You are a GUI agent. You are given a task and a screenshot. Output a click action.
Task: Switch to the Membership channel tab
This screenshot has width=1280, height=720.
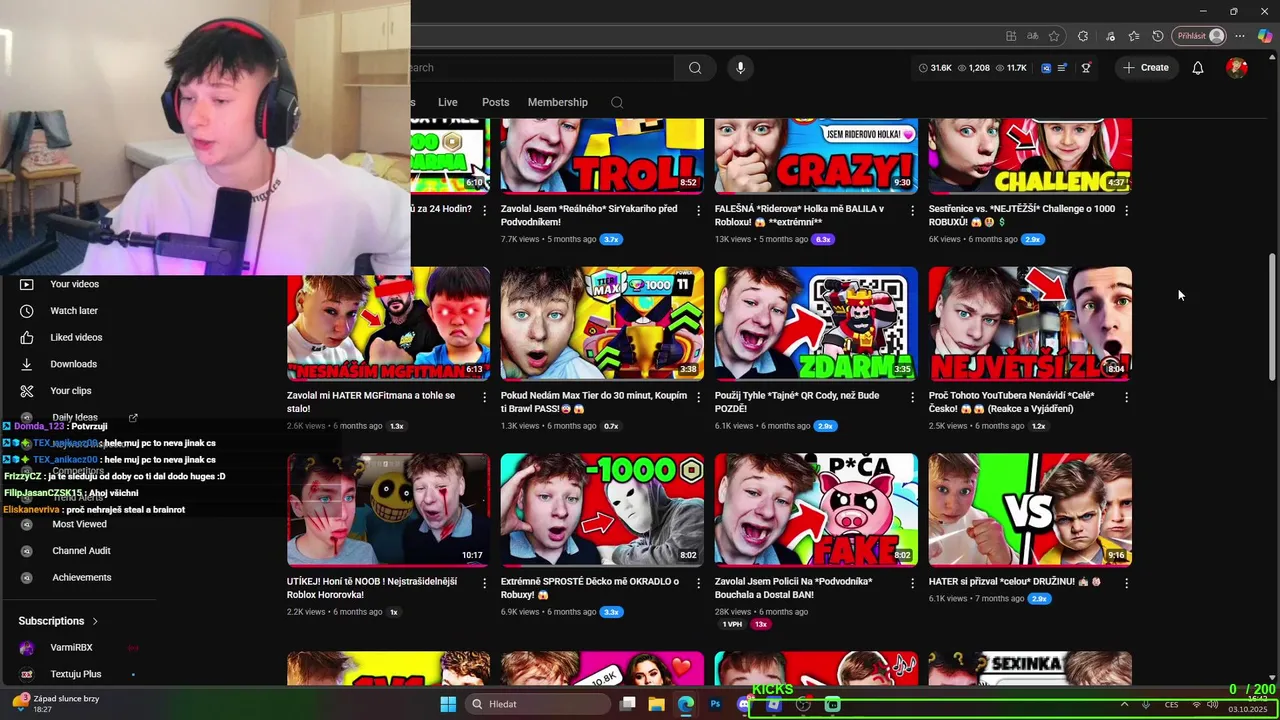coord(558,102)
